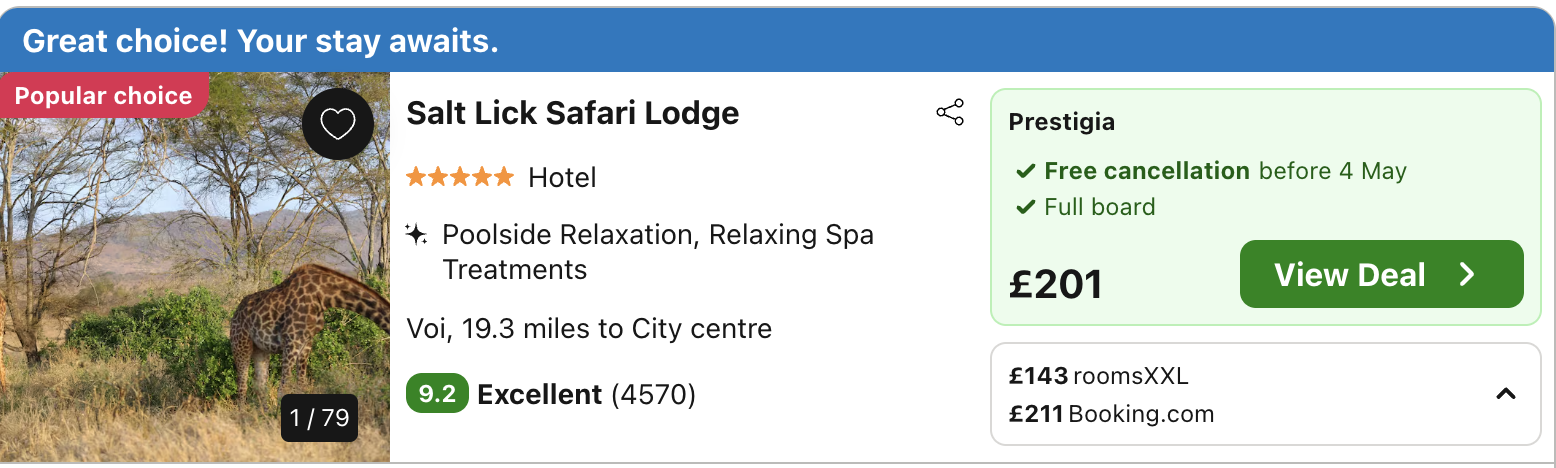
Task: Click the £201 price
Action: (x=1056, y=284)
